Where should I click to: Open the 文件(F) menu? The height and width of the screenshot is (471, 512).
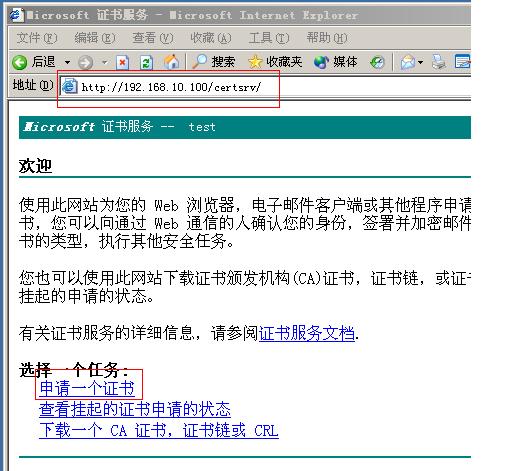coord(37,38)
